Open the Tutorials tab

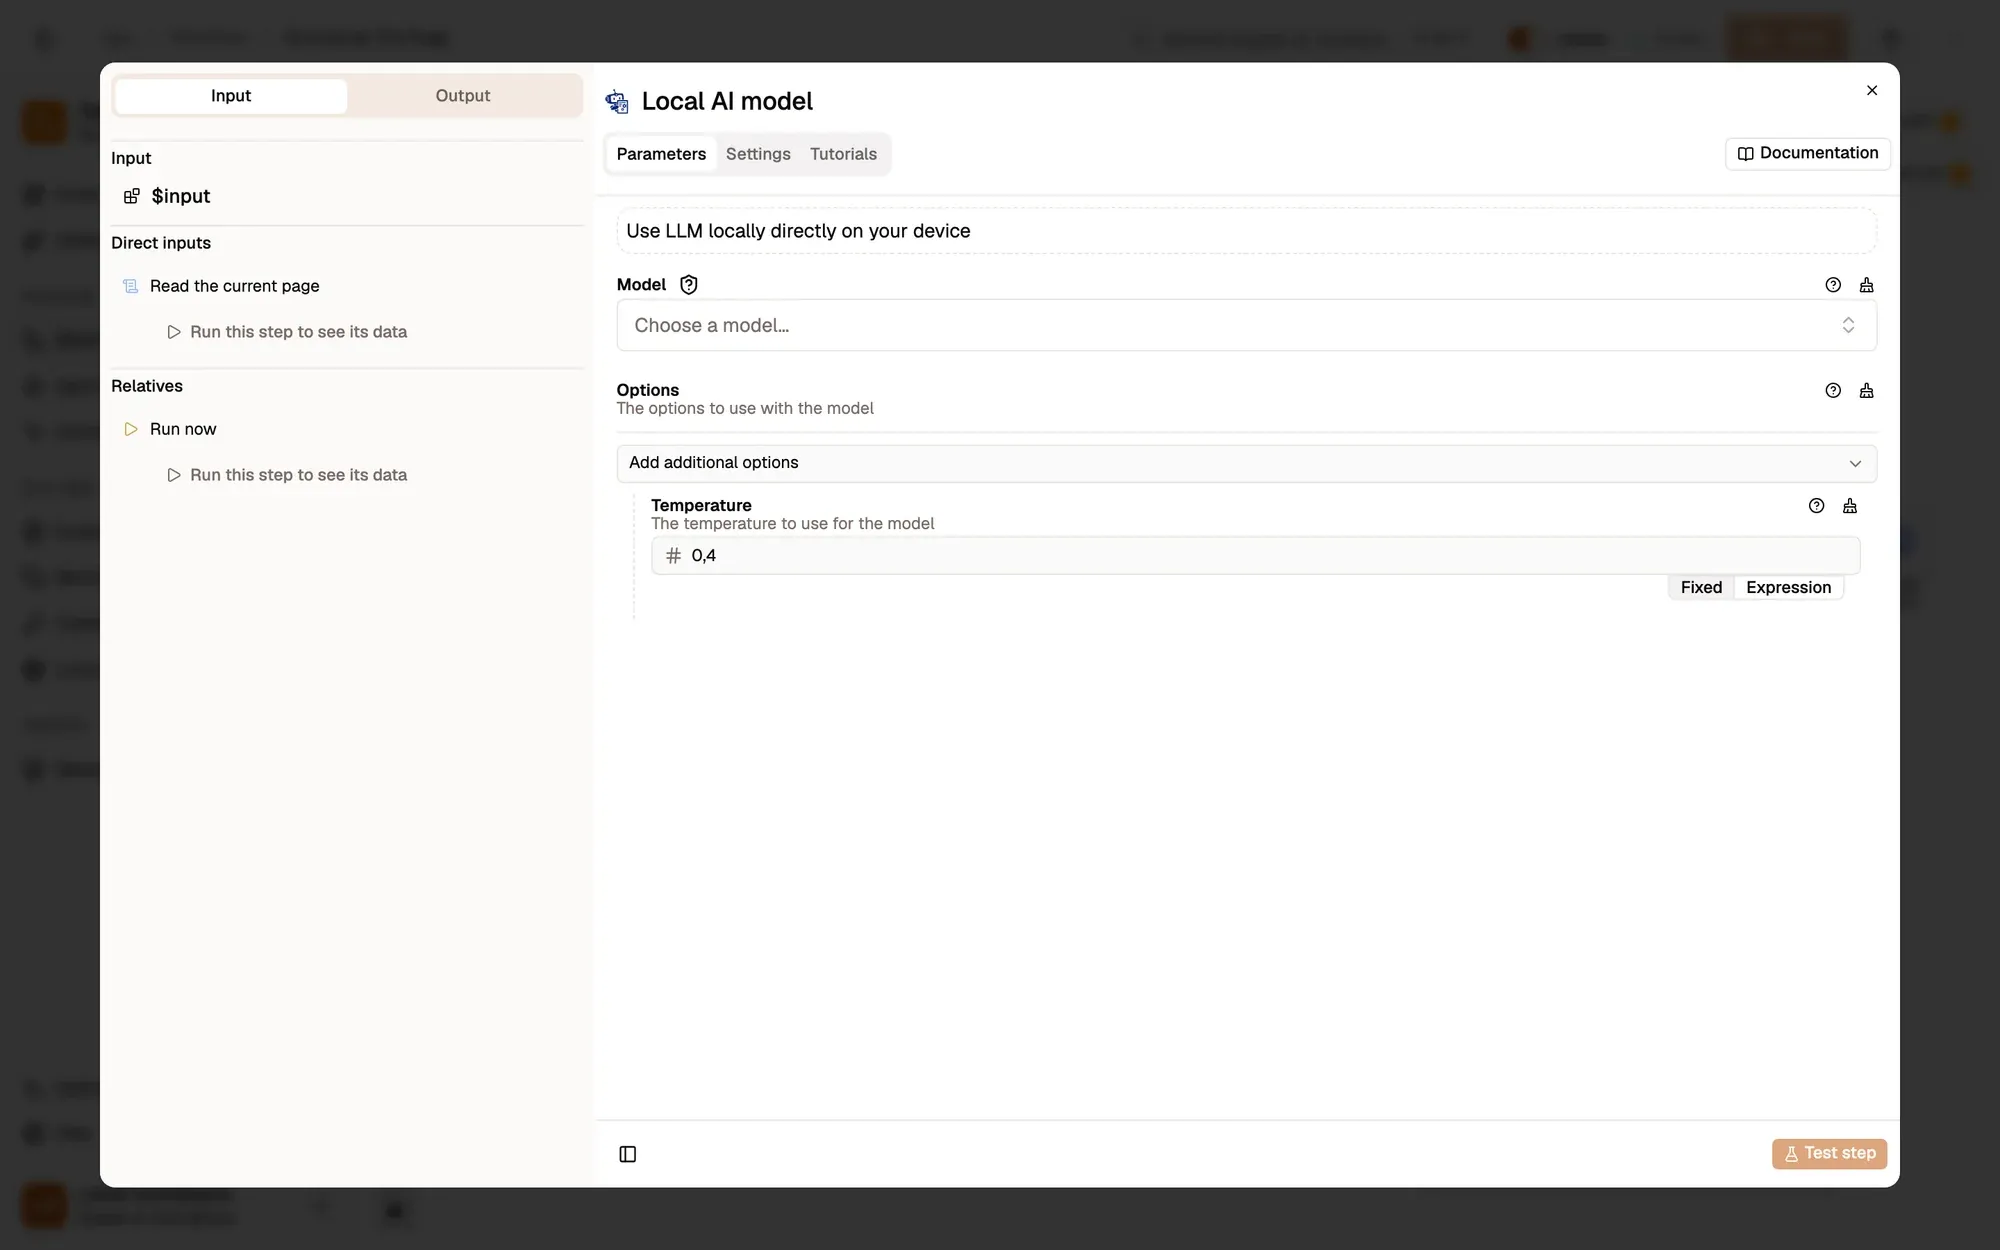pos(843,154)
